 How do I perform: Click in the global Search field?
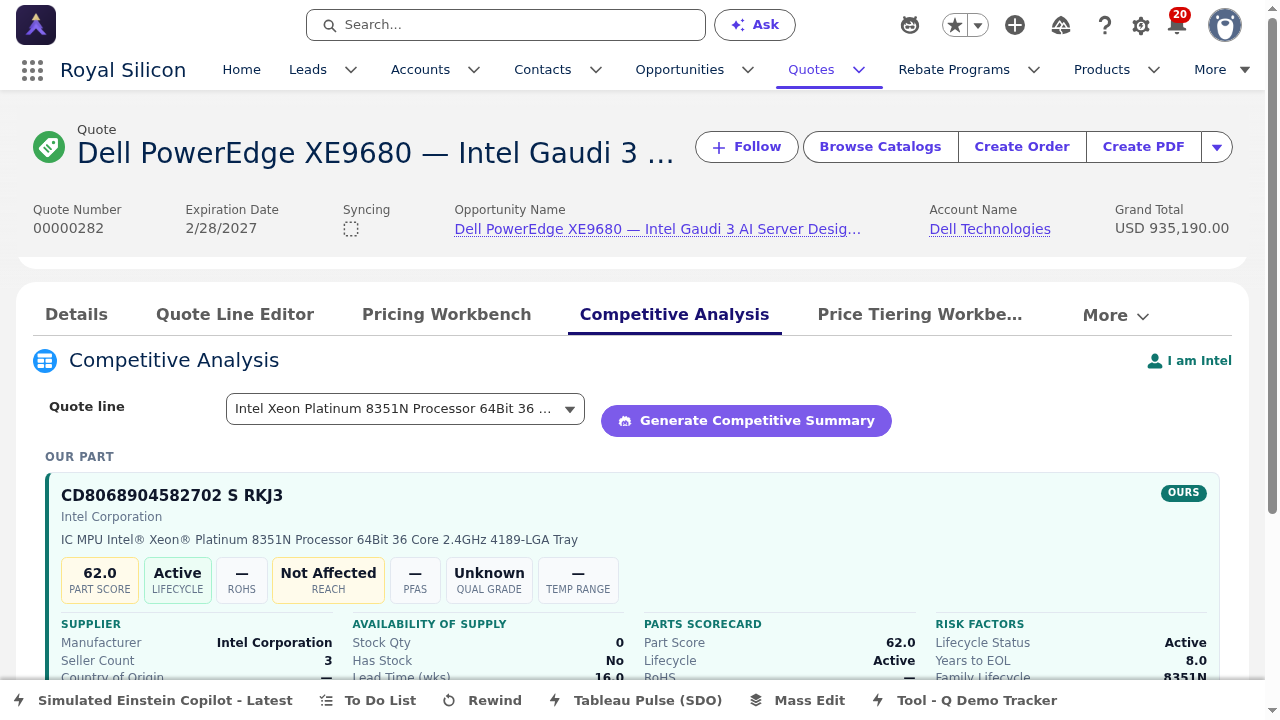[506, 25]
